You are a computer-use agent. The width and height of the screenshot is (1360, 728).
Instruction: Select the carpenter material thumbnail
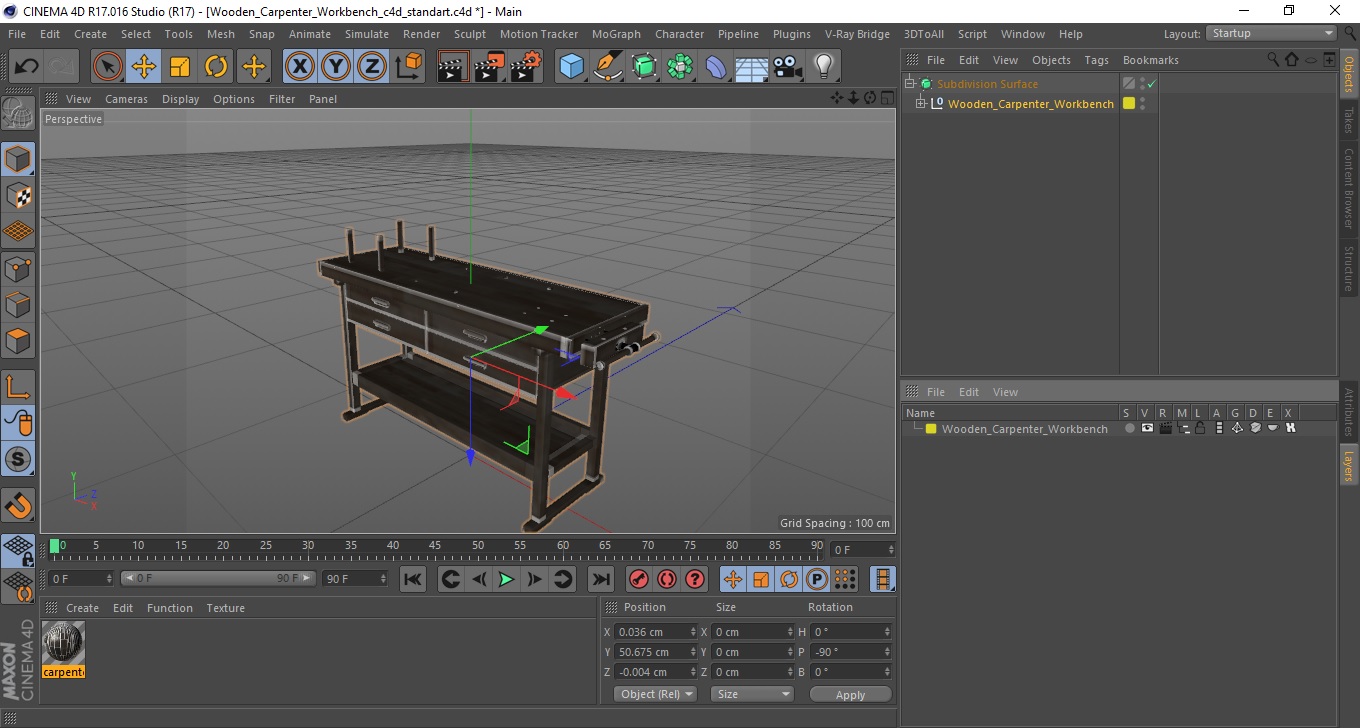tap(64, 643)
